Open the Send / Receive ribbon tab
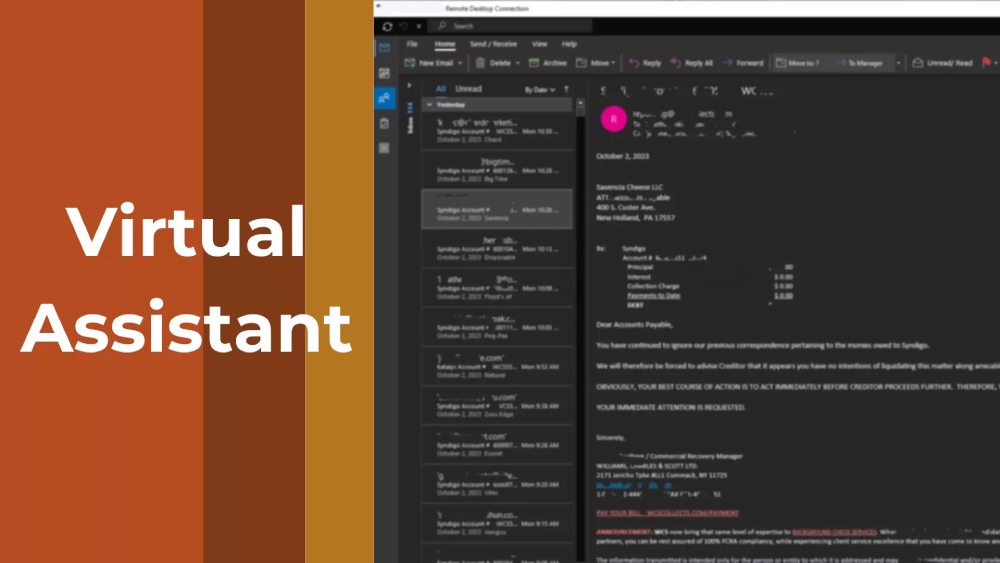 point(493,44)
